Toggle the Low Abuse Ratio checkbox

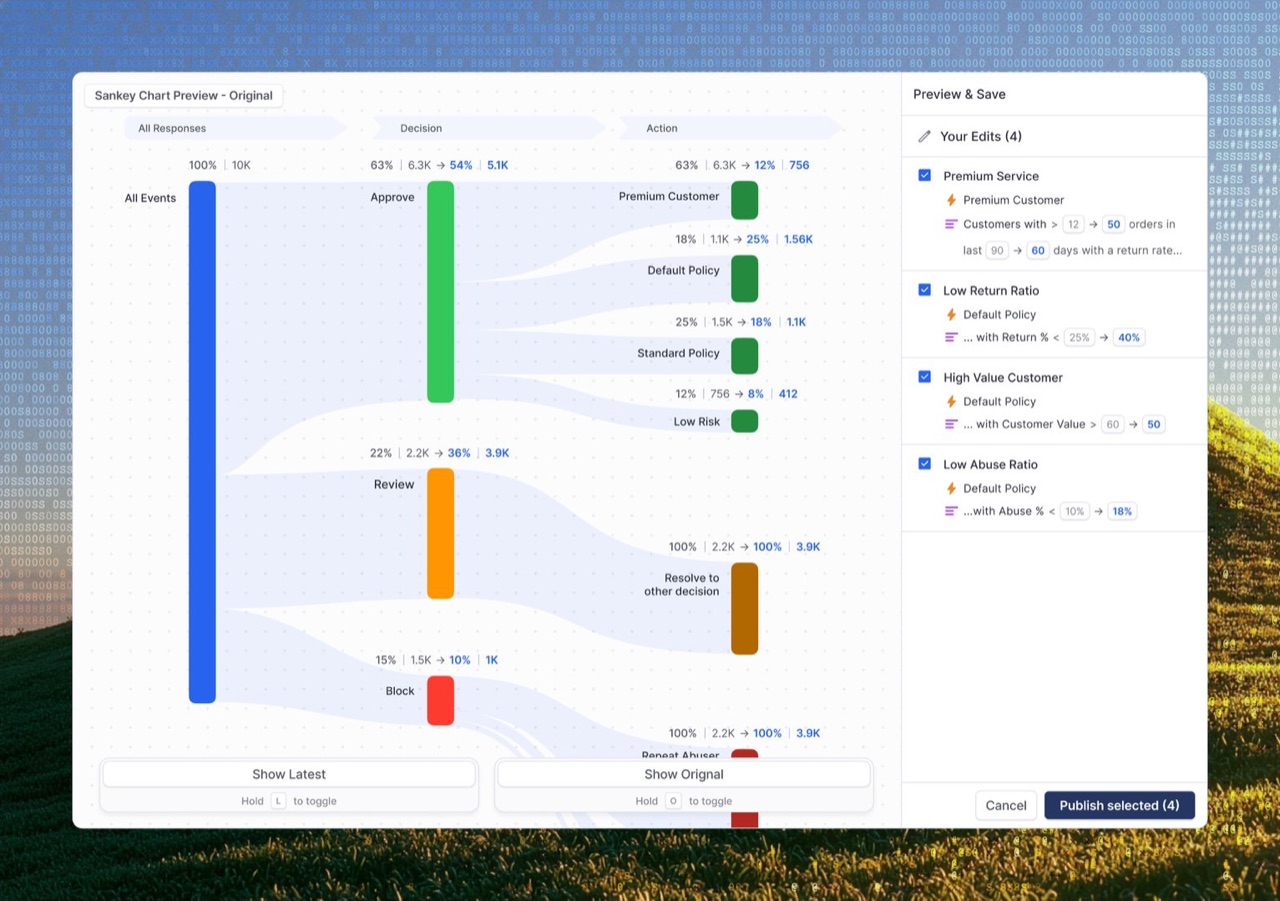(925, 464)
